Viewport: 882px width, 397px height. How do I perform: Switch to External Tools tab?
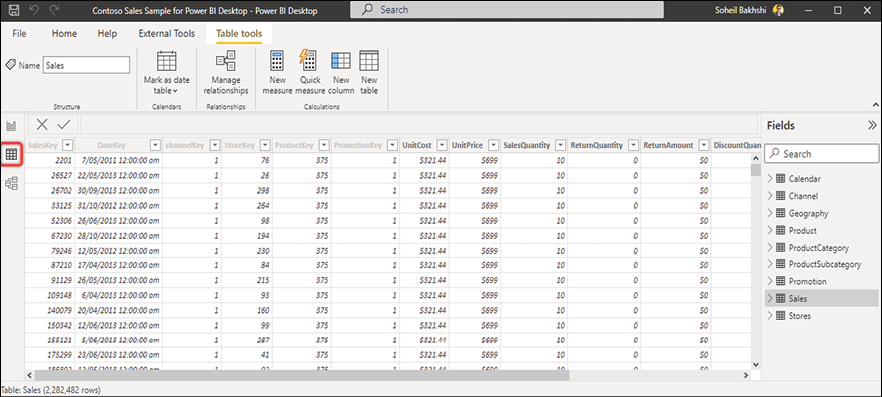(166, 34)
